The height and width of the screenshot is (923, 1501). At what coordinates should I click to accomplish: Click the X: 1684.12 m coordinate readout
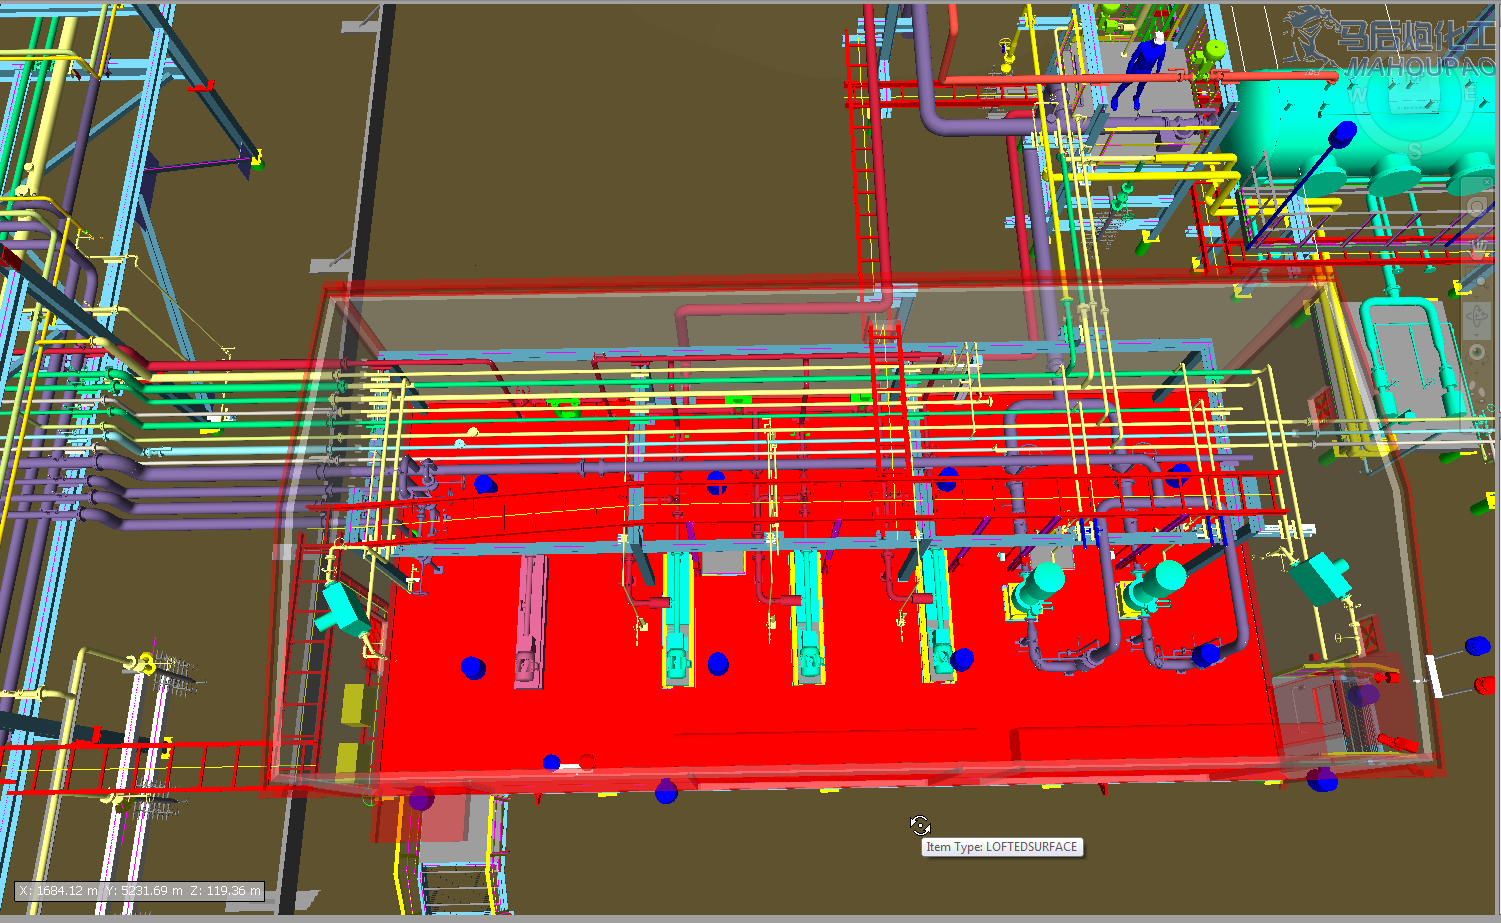59,890
